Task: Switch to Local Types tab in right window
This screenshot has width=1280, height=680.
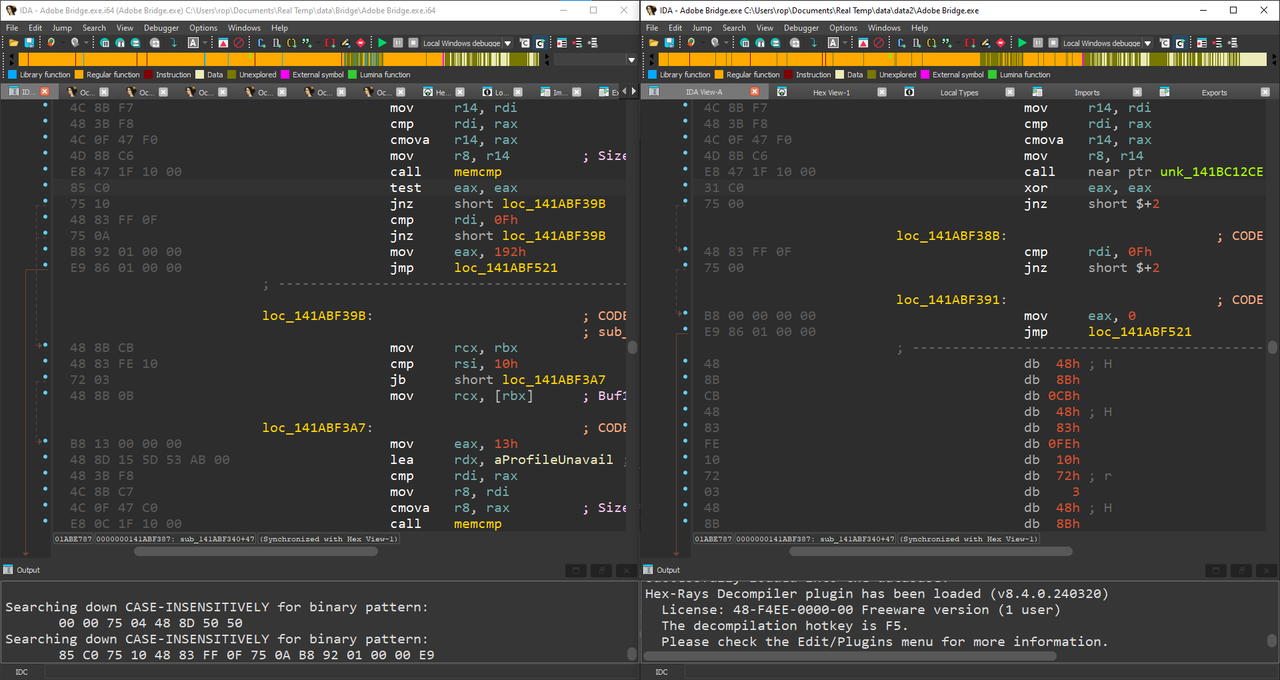Action: click(959, 92)
